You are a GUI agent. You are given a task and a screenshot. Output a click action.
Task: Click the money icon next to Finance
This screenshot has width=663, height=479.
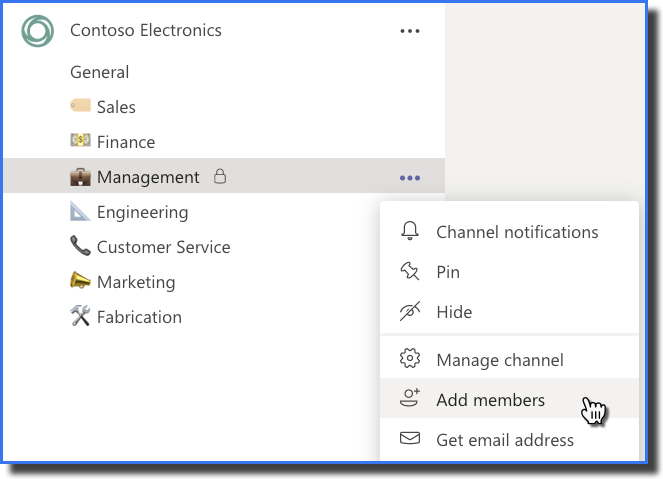[x=80, y=140]
